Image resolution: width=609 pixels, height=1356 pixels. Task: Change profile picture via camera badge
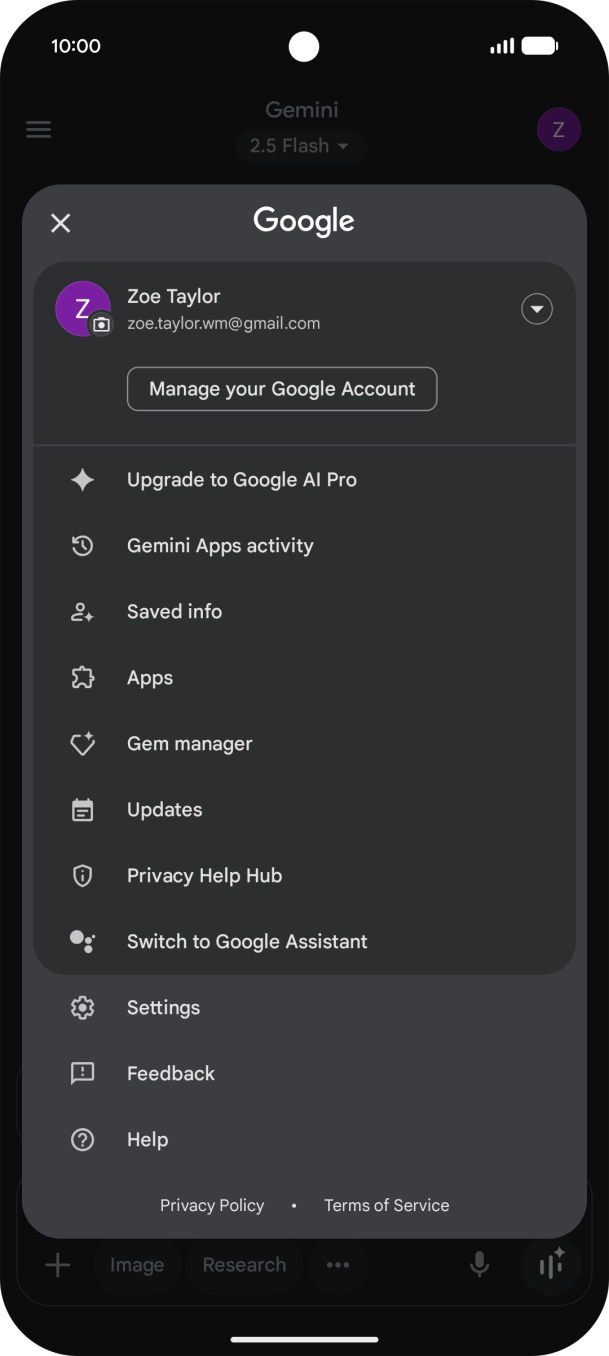tap(101, 325)
